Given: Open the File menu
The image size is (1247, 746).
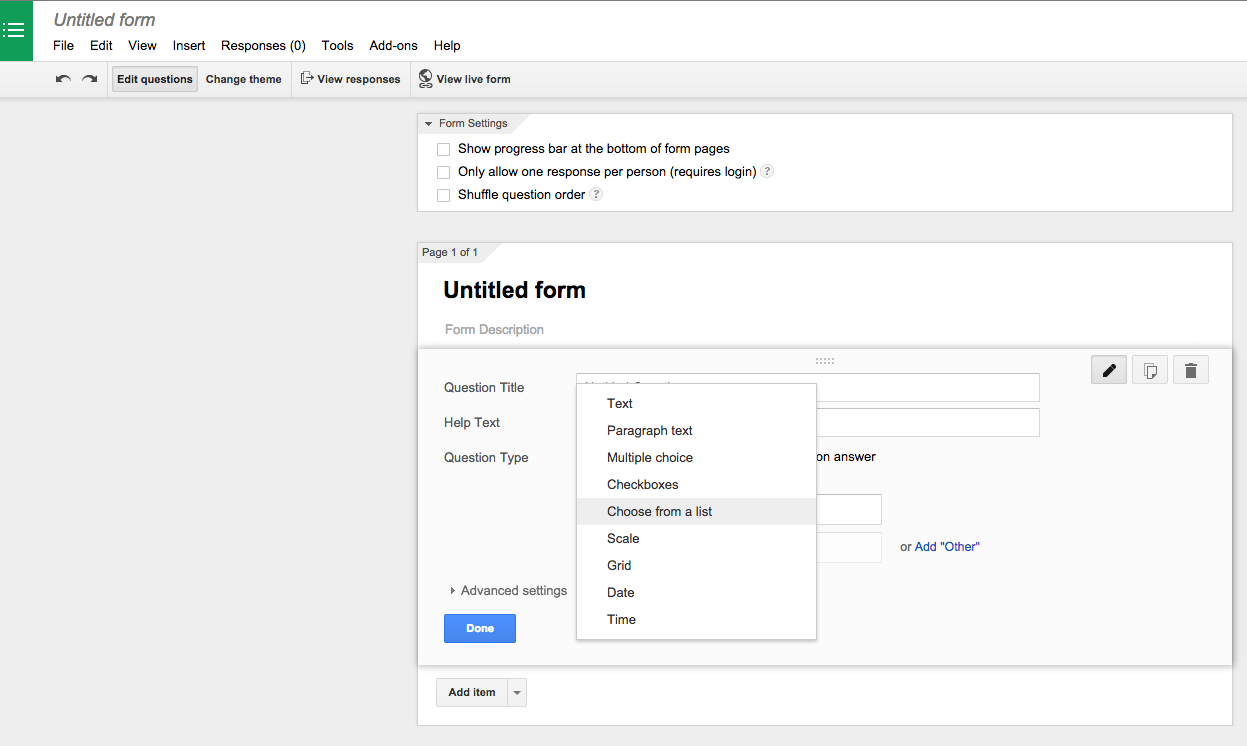Looking at the screenshot, I should 63,45.
